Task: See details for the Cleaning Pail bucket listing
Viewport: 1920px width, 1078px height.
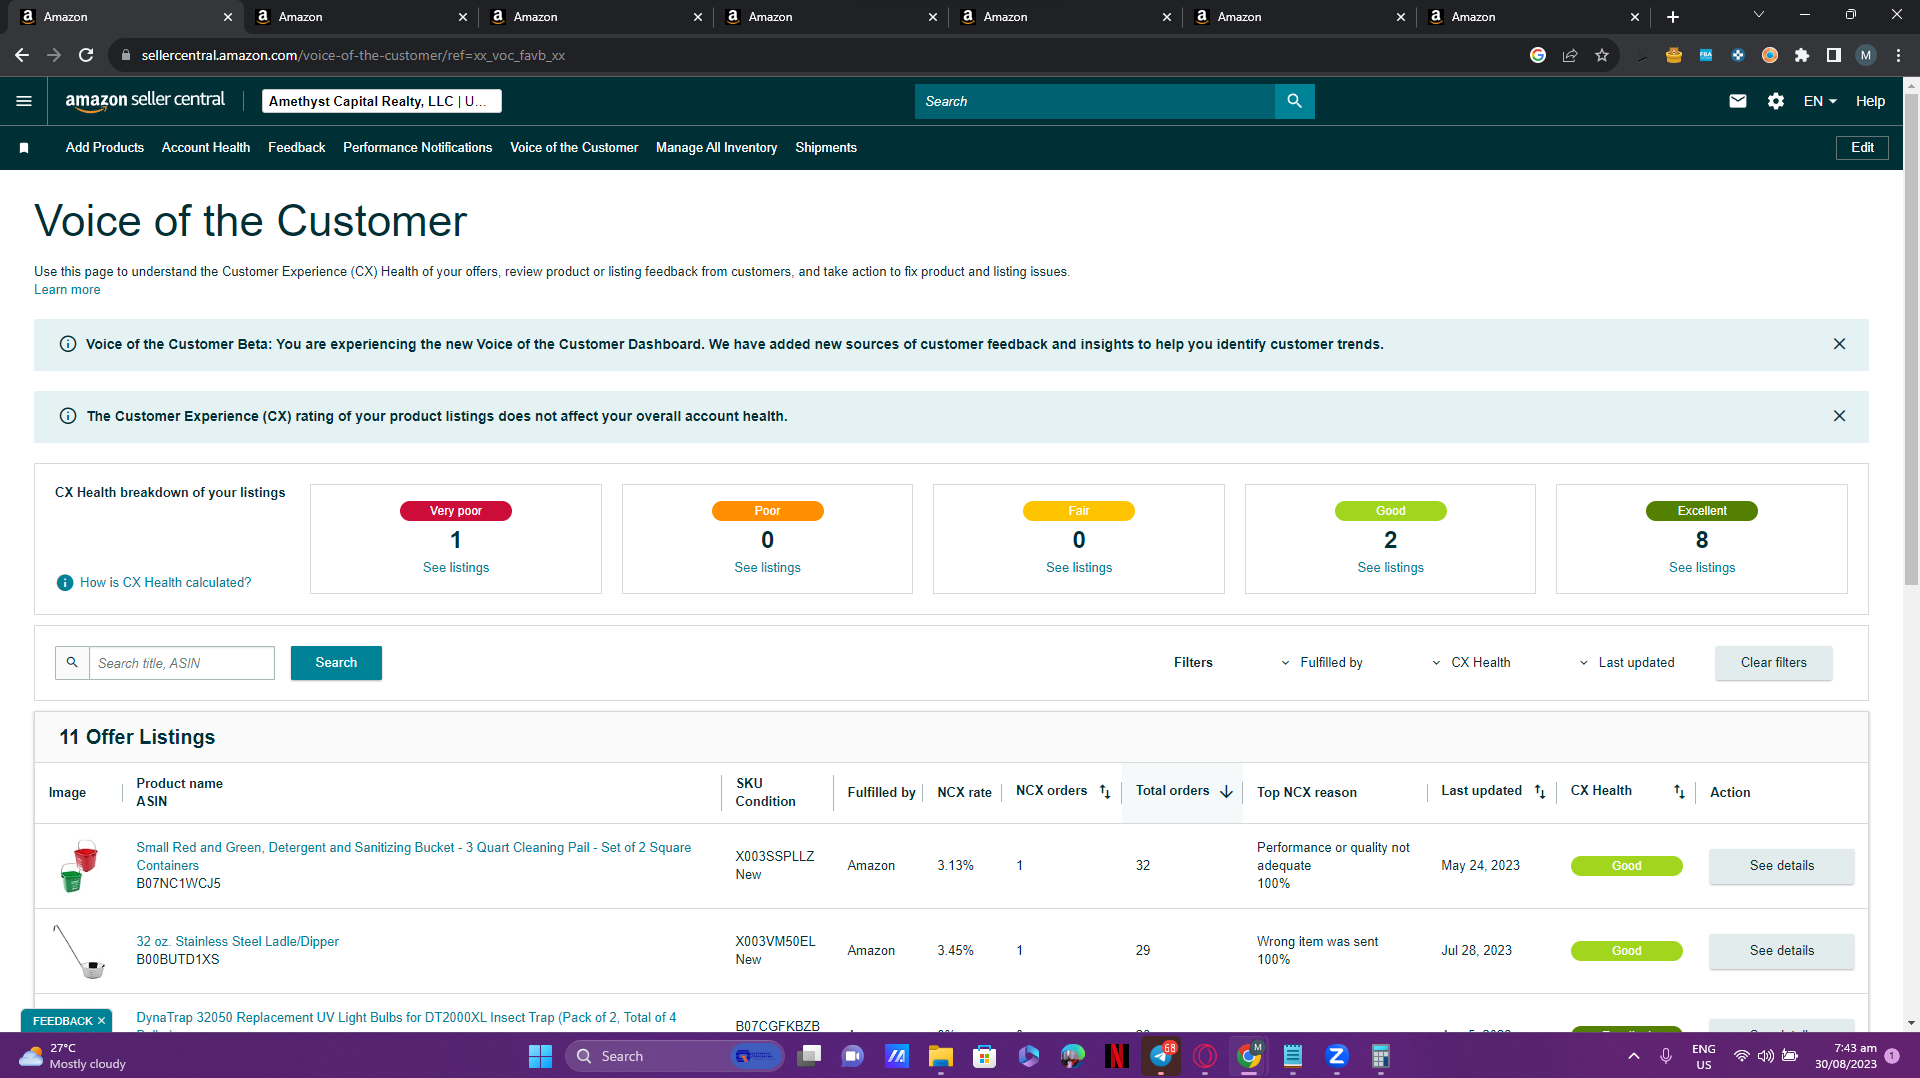Action: 1782,866
